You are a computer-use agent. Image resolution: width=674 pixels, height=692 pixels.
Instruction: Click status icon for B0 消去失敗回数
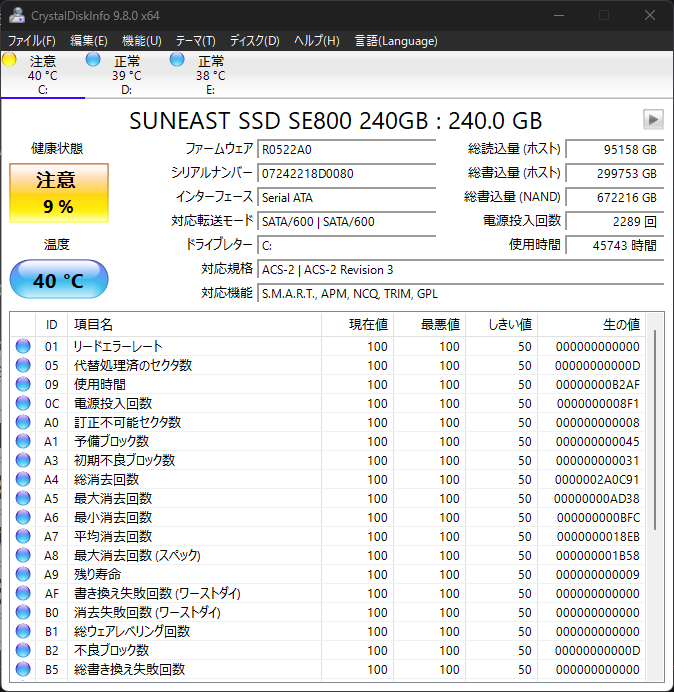pos(23,612)
